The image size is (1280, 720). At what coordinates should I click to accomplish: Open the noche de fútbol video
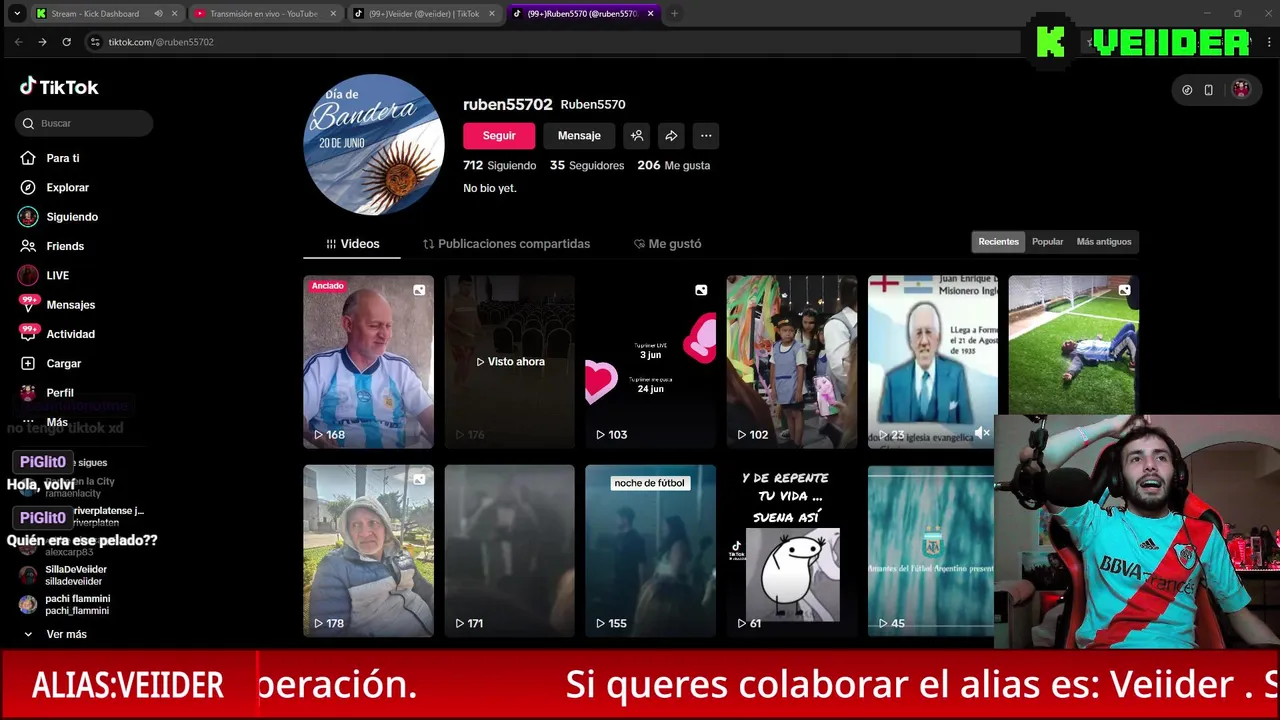[x=651, y=550]
